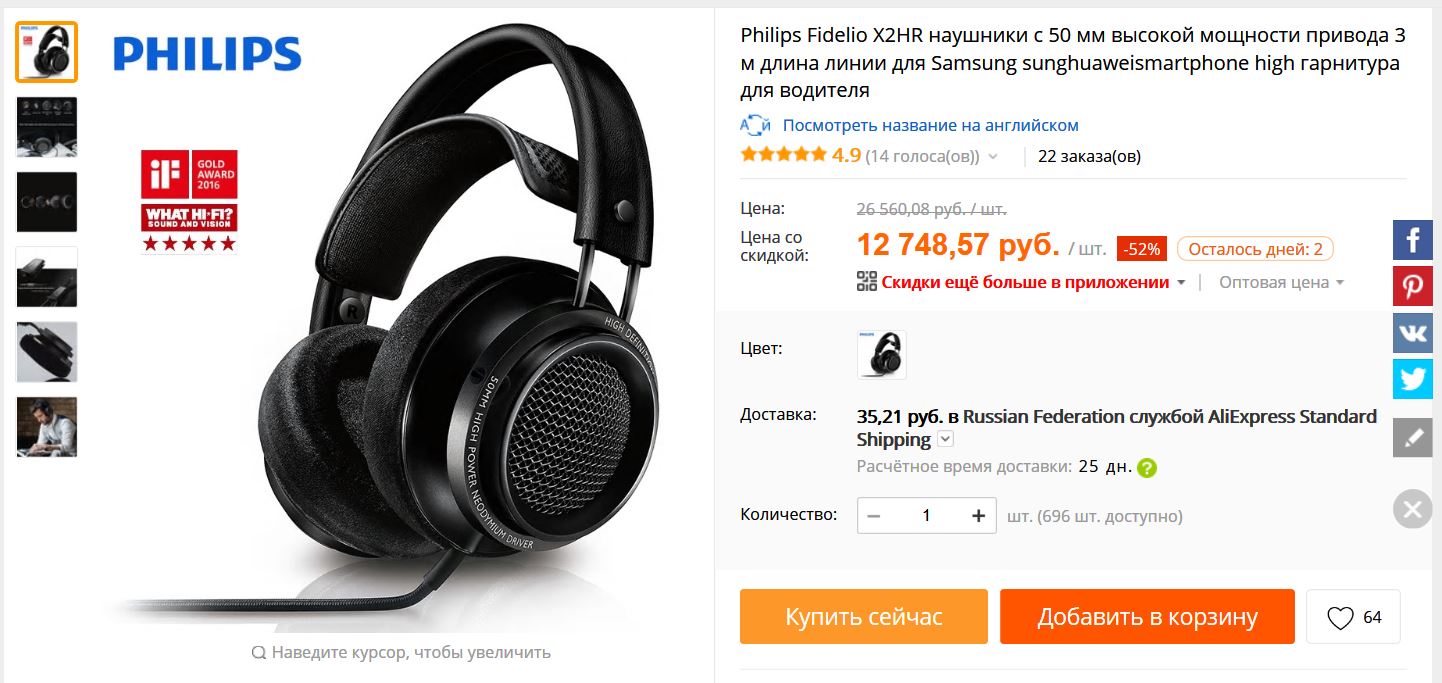Image resolution: width=1442 pixels, height=683 pixels.
Task: Click the pencil edit icon in sidebar
Action: click(1413, 438)
